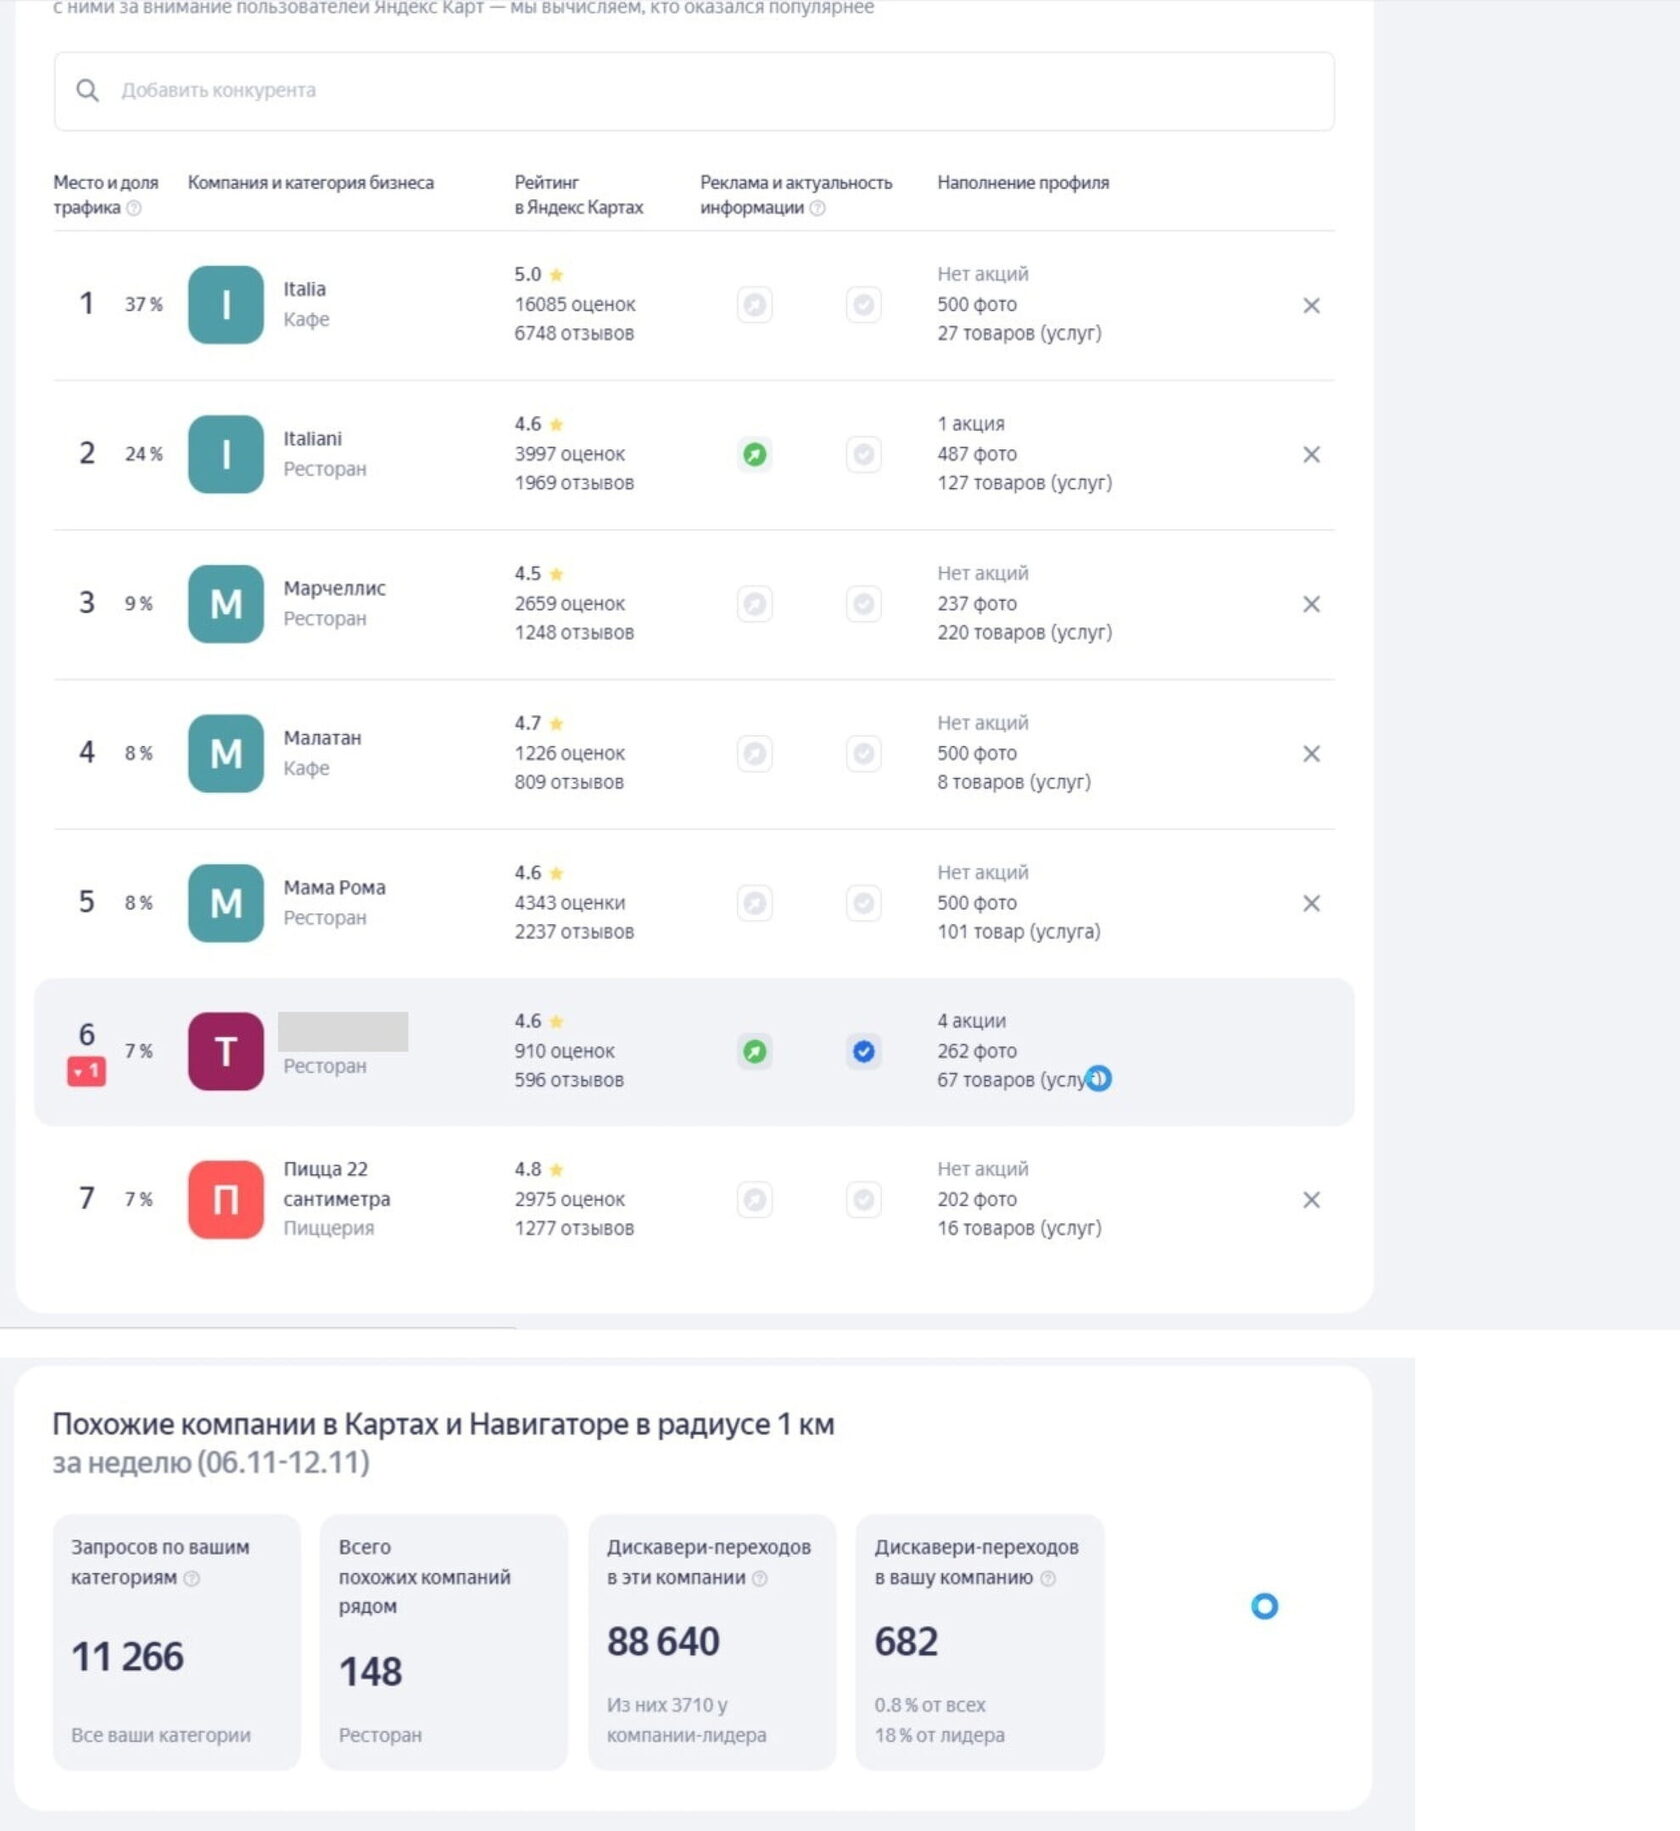The image size is (1680, 1831).
Task: Open the Мама Рома company name
Action: coord(334,887)
